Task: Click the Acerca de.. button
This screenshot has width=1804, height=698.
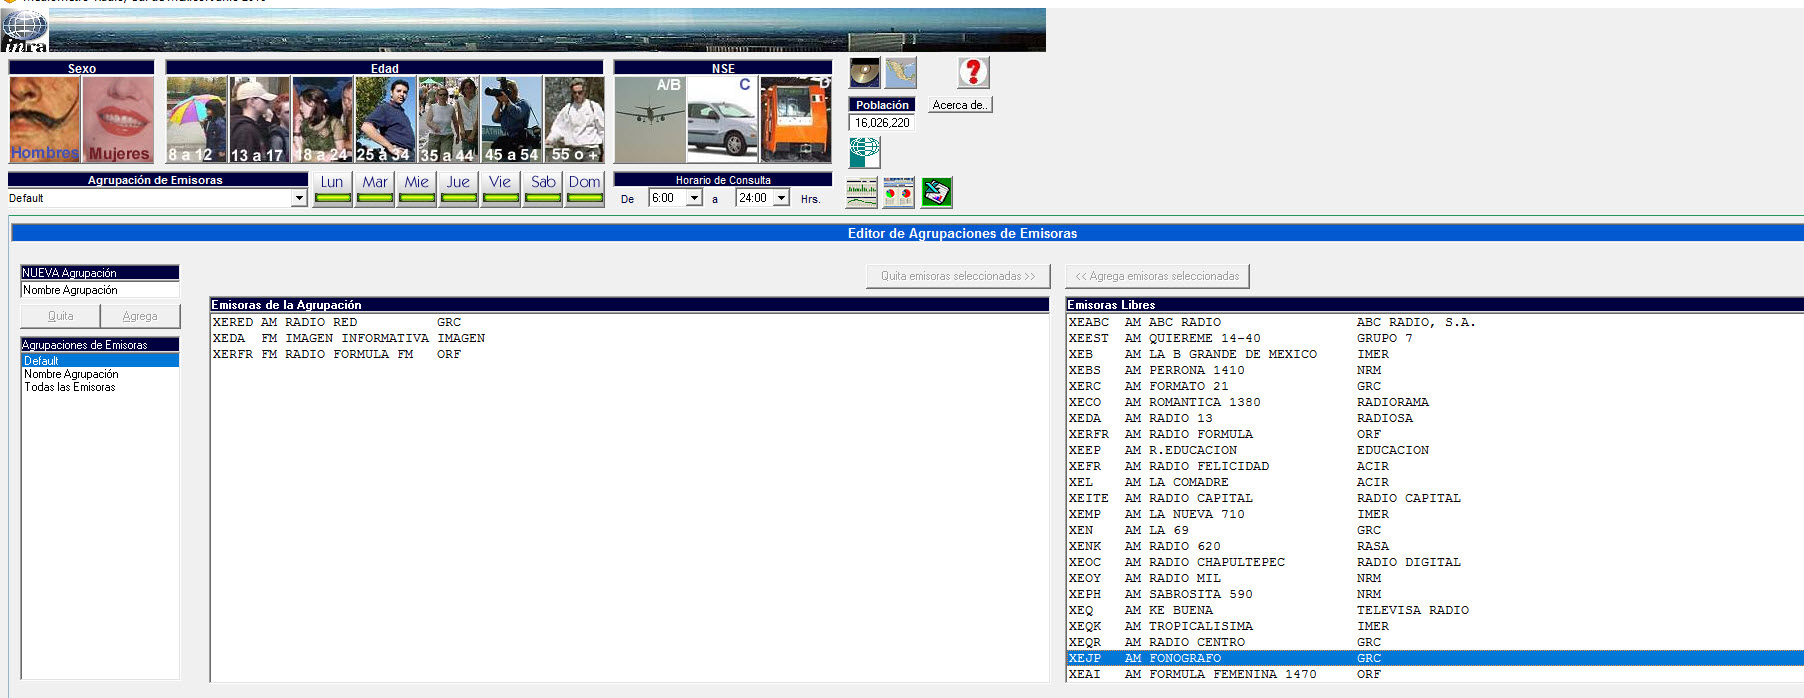Action: 960,104
